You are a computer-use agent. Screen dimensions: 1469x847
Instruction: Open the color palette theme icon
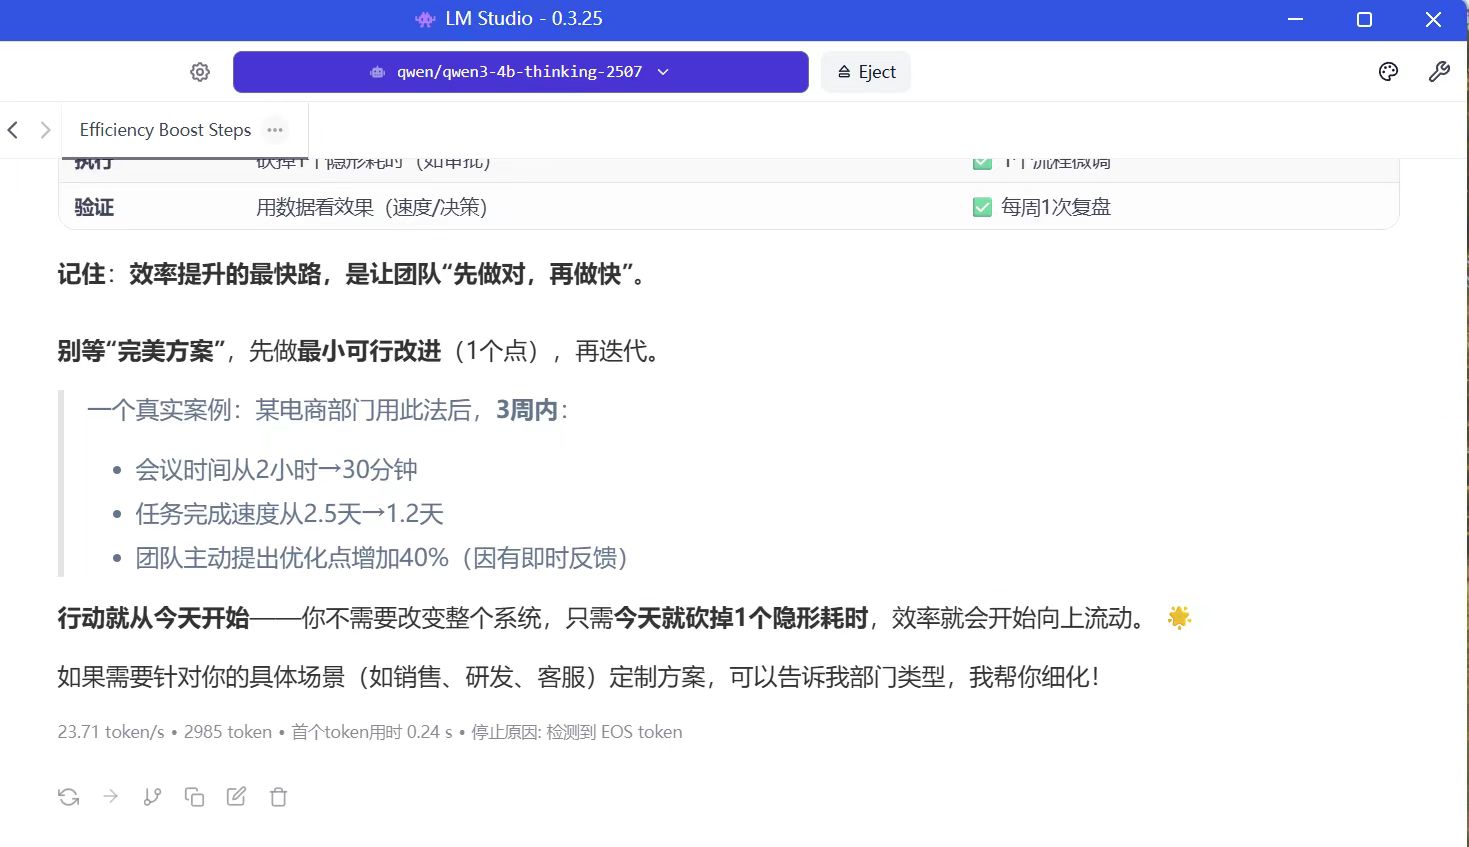pos(1388,72)
